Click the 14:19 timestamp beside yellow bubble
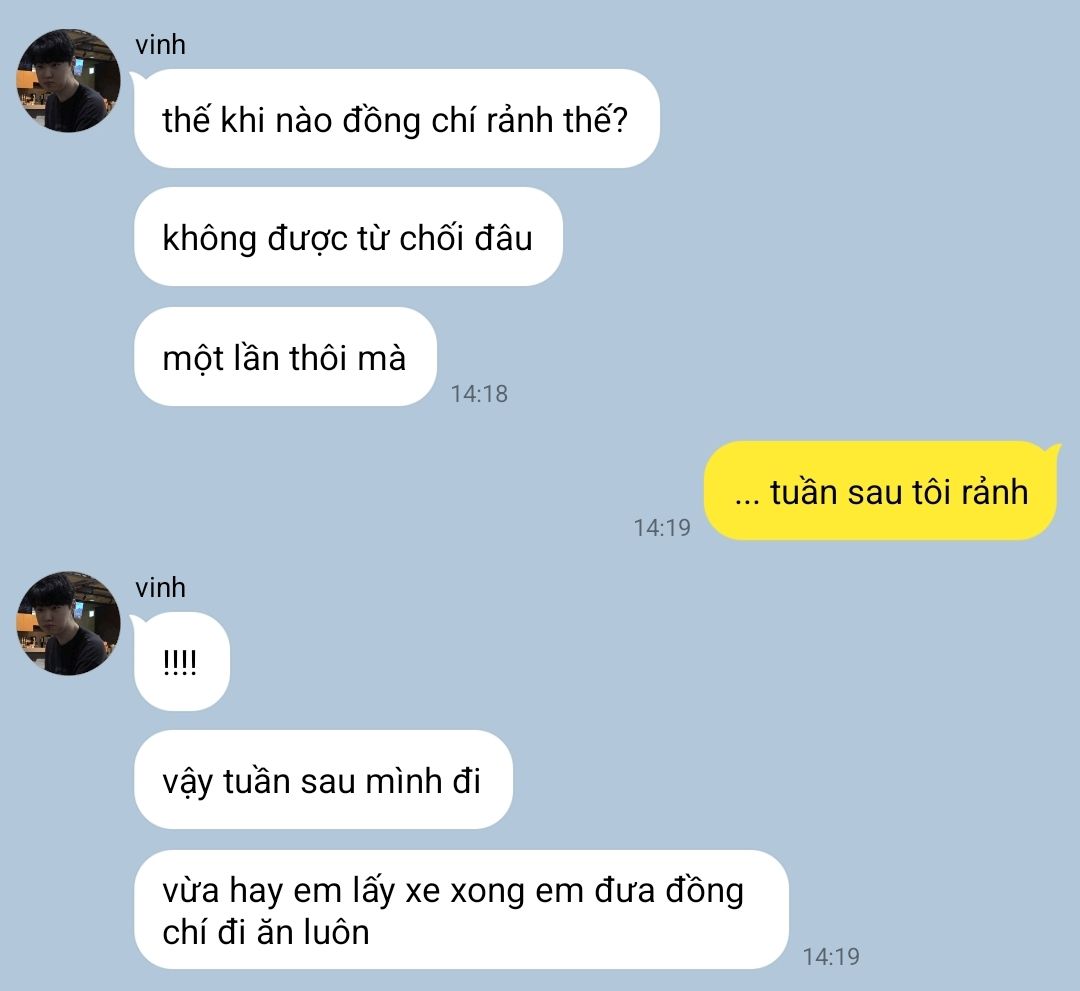This screenshot has width=1080, height=991. point(662,528)
